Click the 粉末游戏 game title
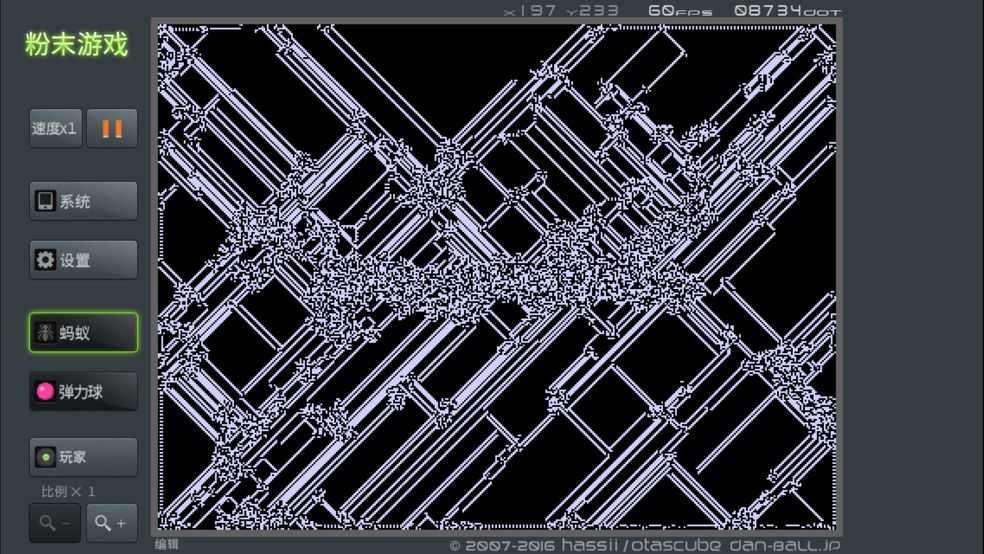984x554 pixels. pyautogui.click(x=77, y=45)
